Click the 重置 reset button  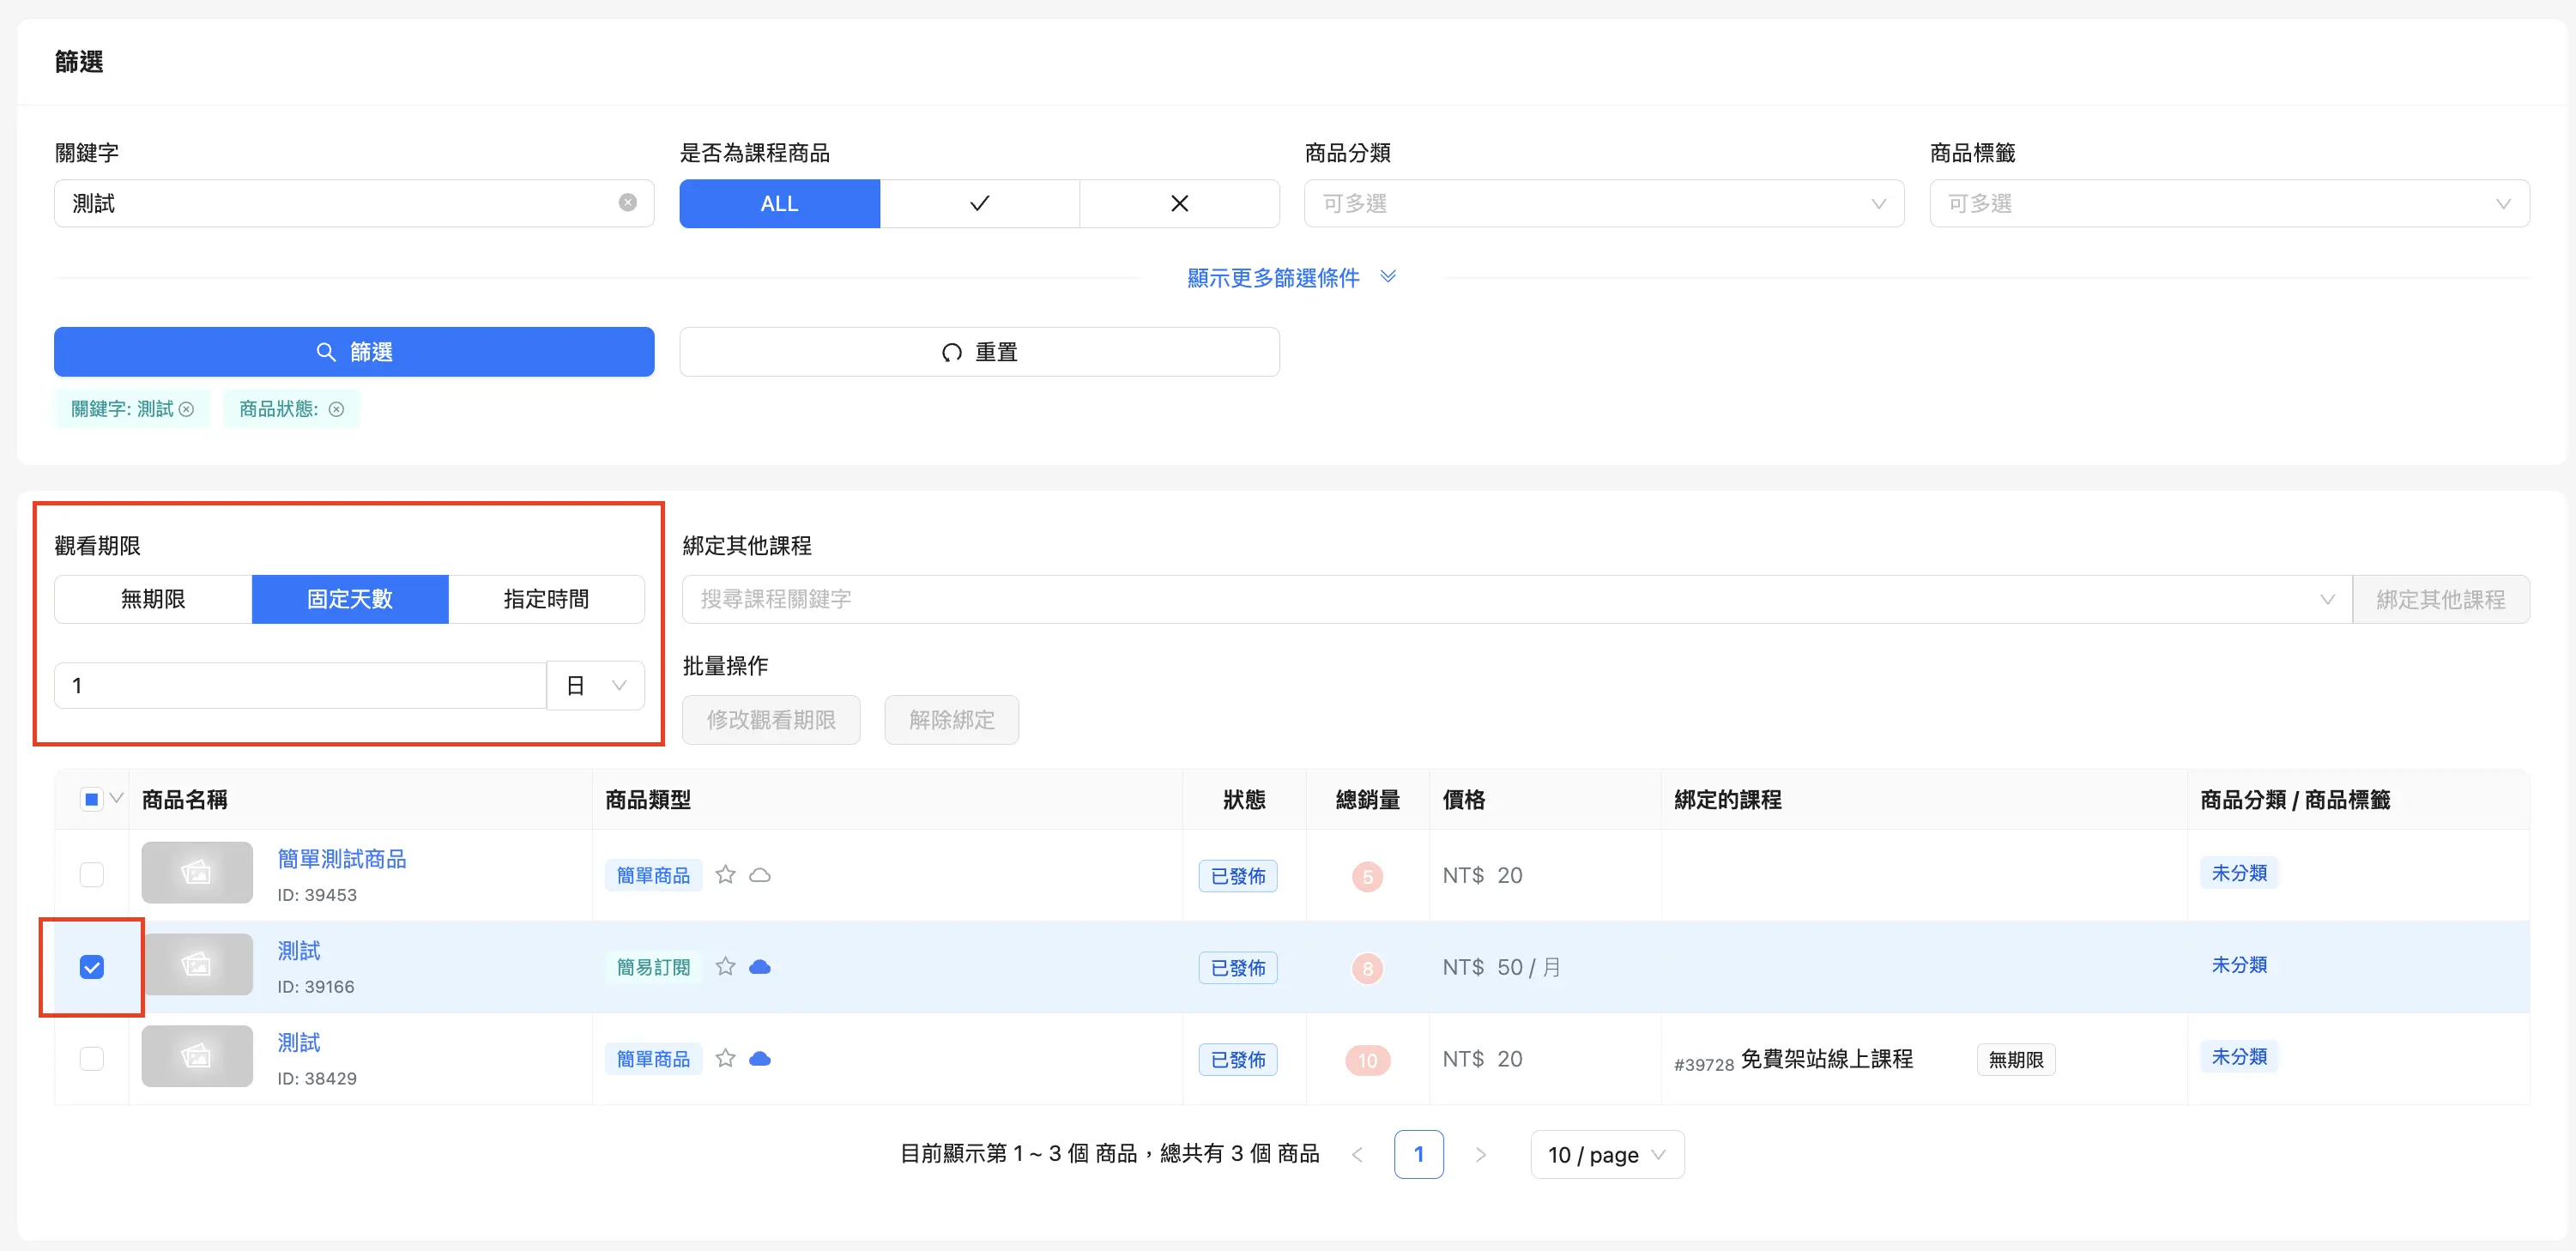[x=979, y=352]
